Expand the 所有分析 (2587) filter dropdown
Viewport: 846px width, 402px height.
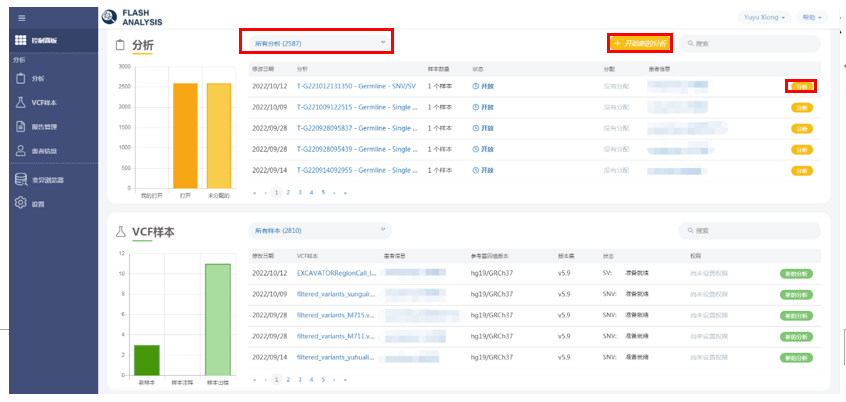coord(320,43)
